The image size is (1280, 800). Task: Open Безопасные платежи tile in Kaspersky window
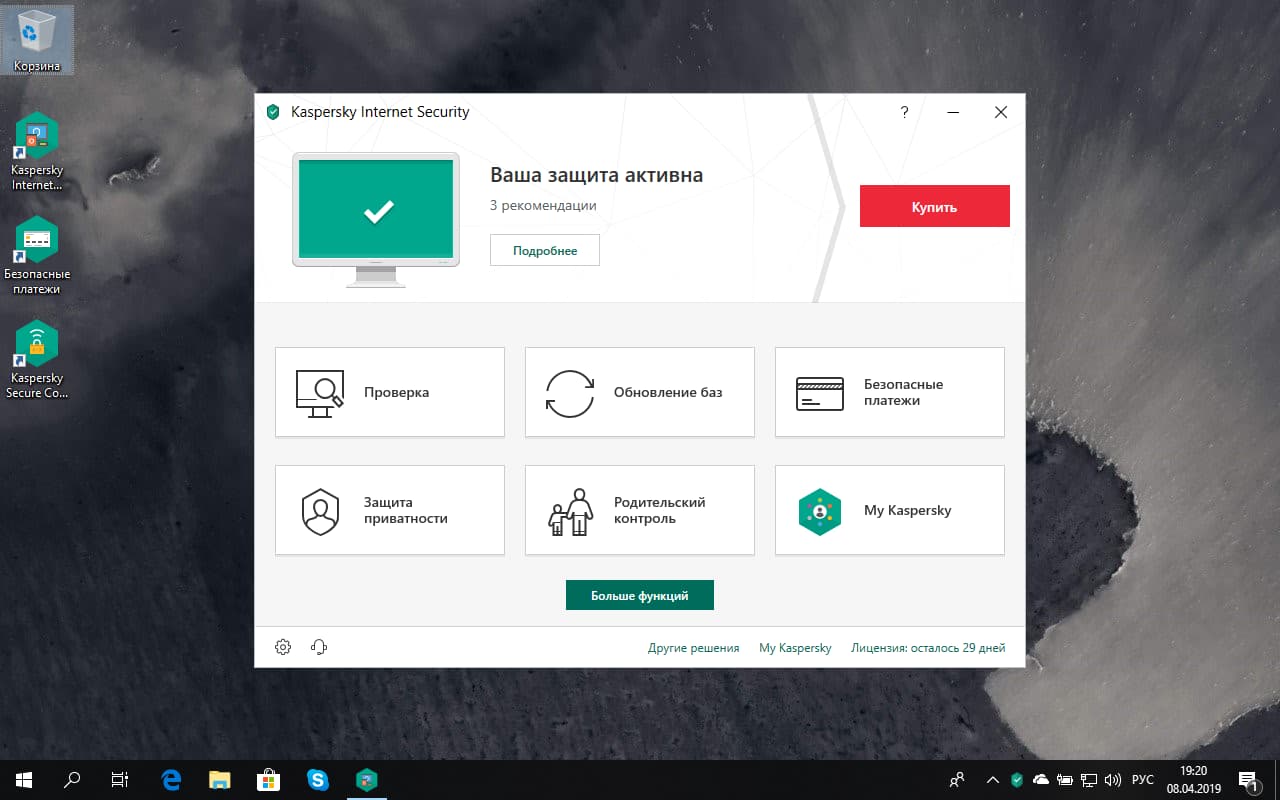pos(890,392)
